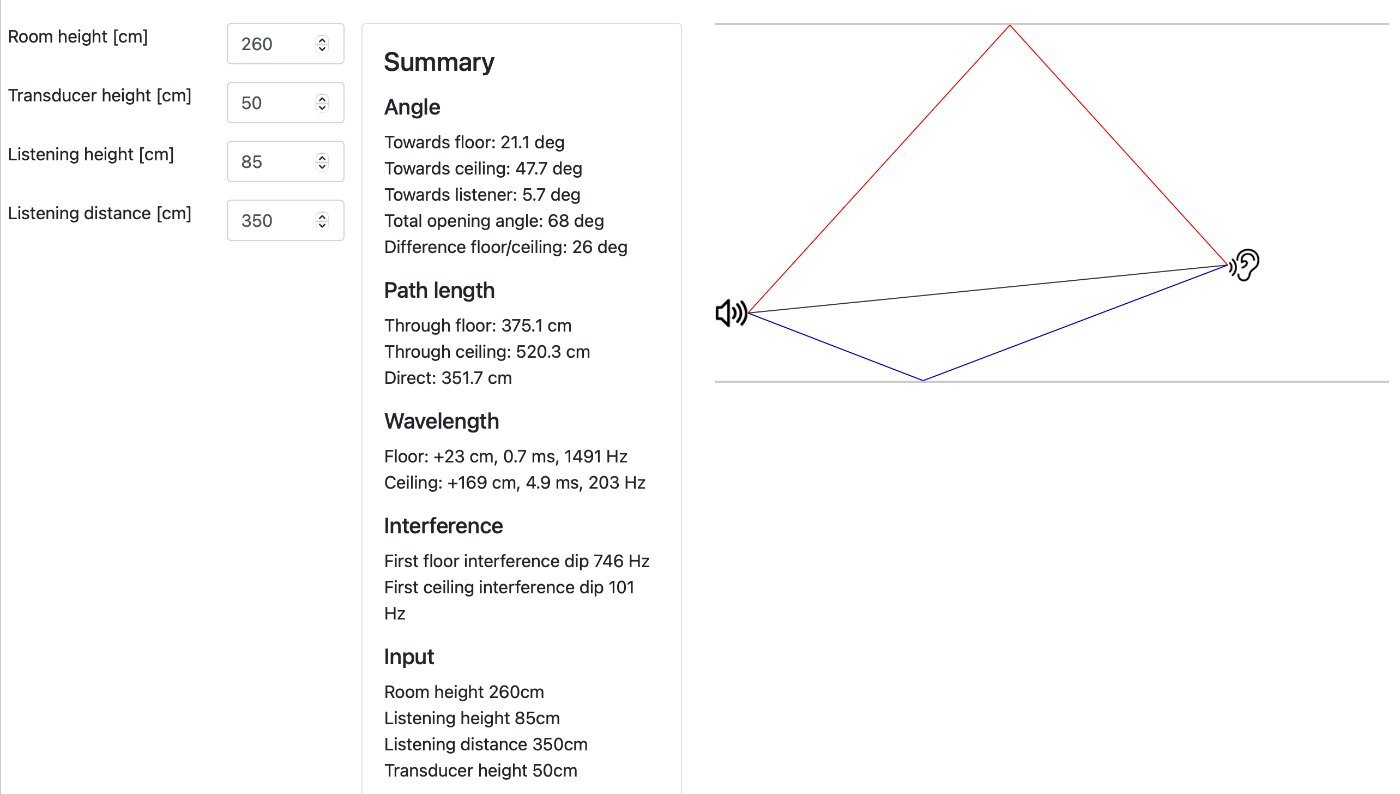Click the Summary heading
Viewport: 1400px width, 794px height.
pos(439,62)
